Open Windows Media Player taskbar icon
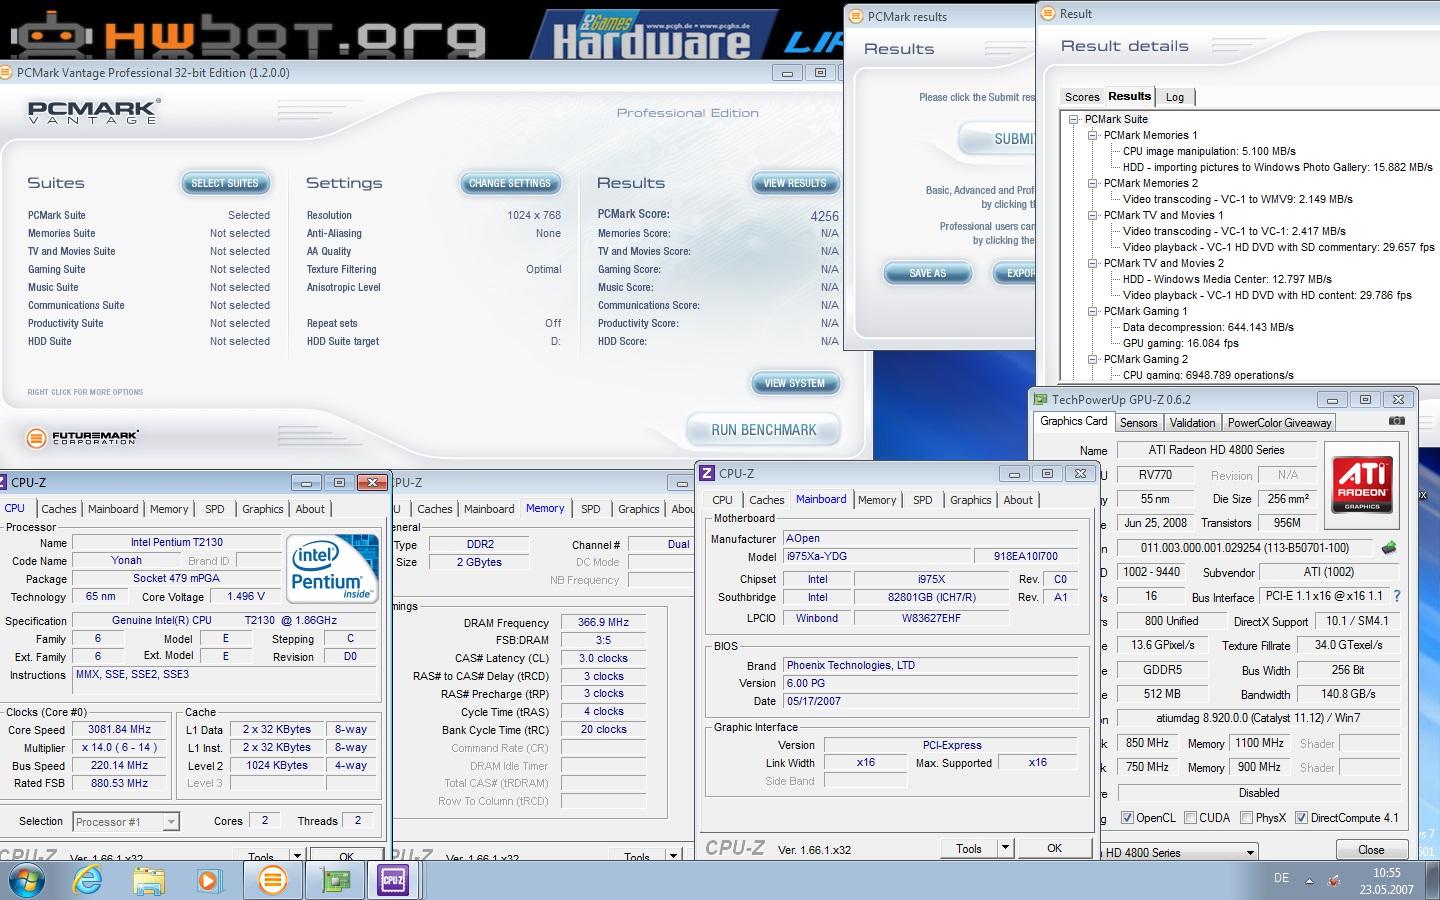The image size is (1440, 900). [x=209, y=880]
